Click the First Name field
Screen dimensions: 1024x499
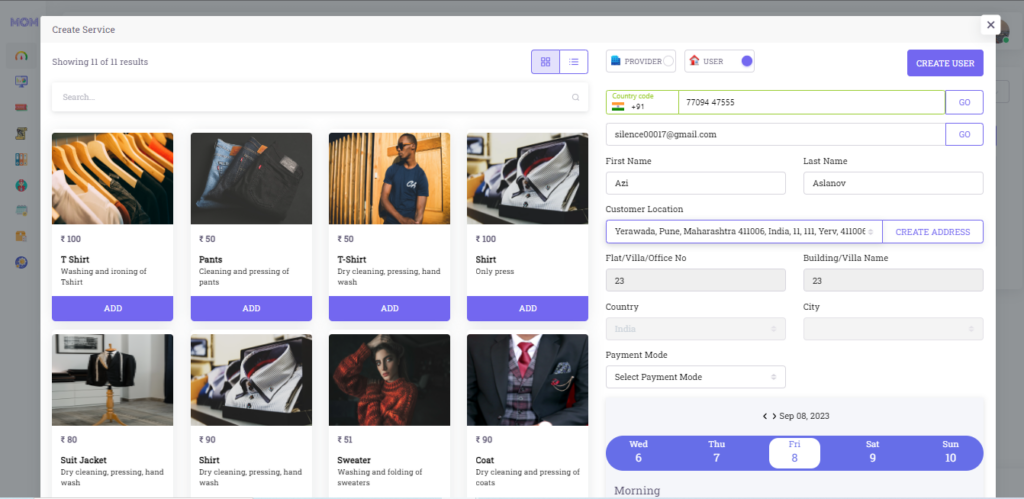[x=696, y=184]
